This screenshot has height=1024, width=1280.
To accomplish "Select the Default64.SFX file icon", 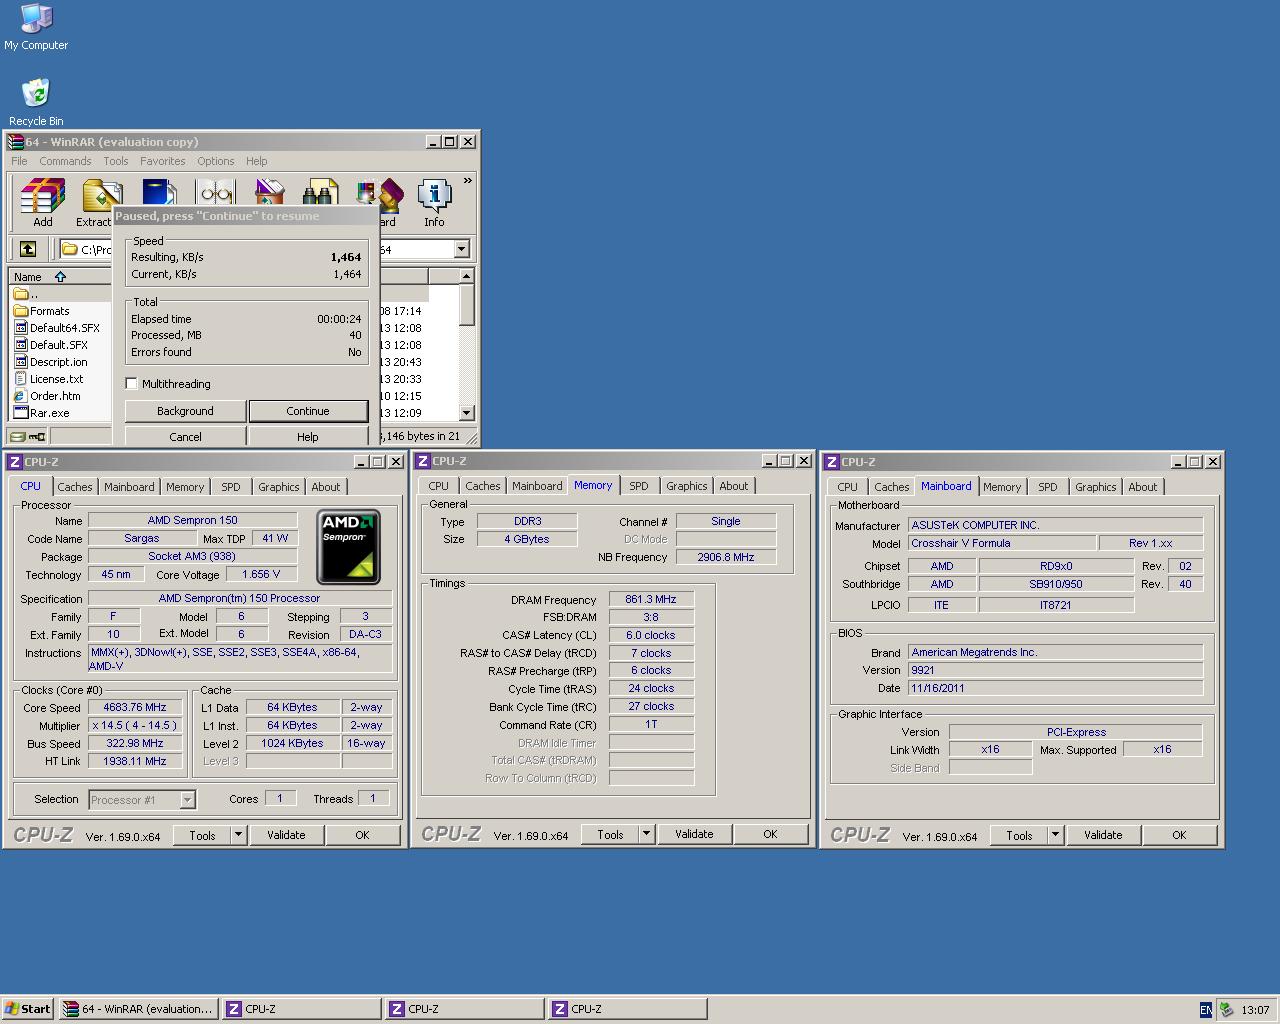I will [20, 328].
